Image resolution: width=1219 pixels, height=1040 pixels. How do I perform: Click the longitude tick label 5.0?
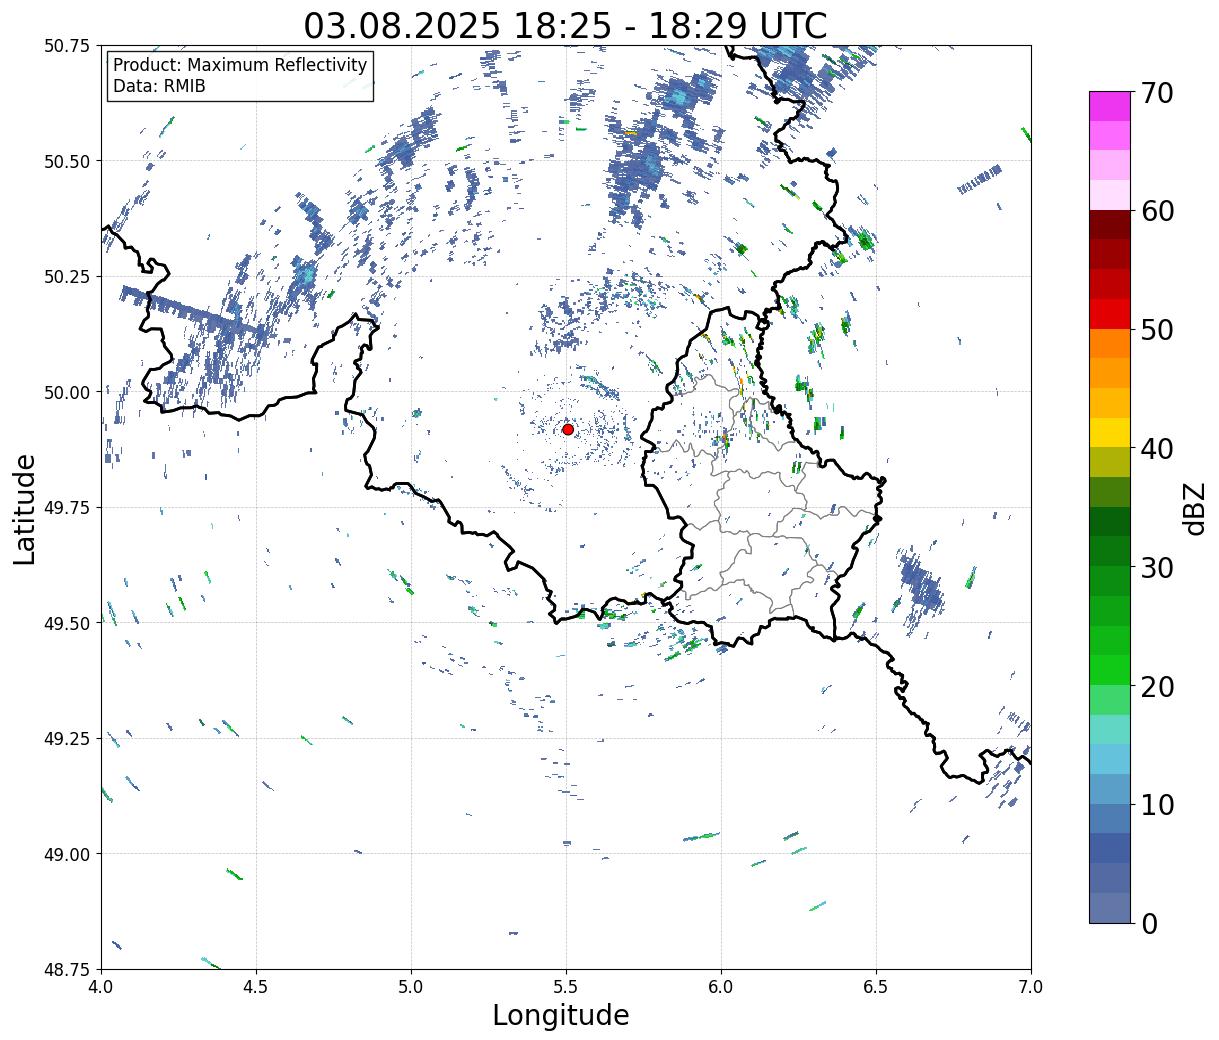click(x=411, y=987)
